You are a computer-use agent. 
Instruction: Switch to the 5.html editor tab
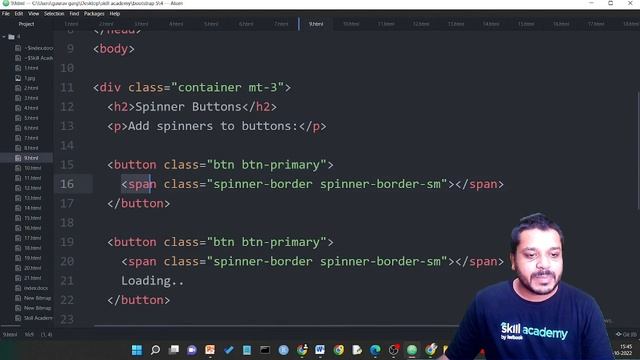click(x=211, y=24)
